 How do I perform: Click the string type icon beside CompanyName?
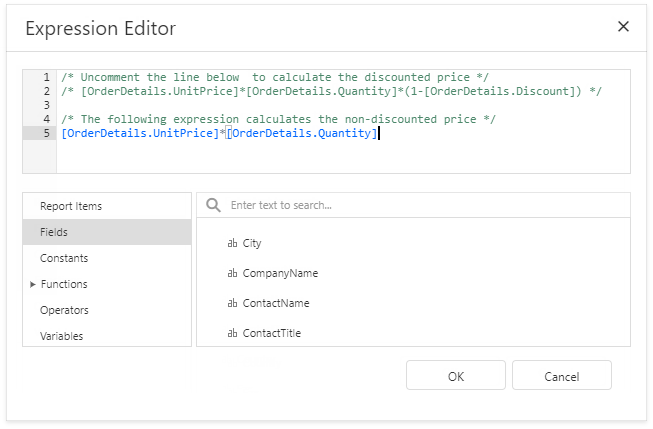coord(232,273)
